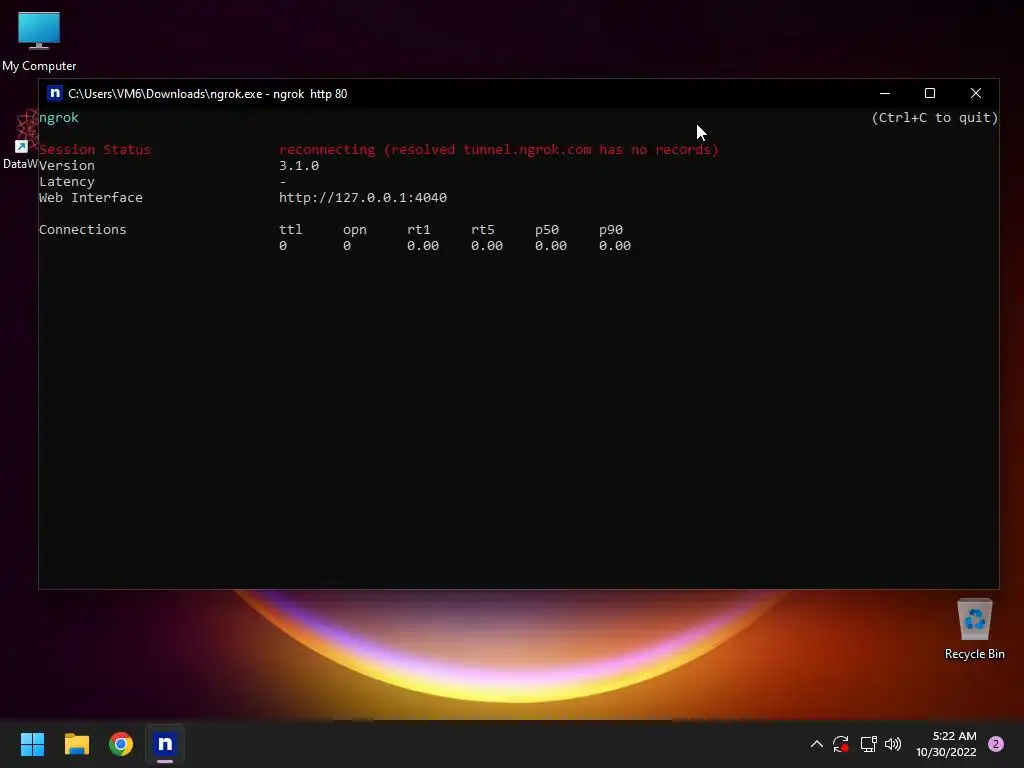Viewport: 1024px width, 768px height.
Task: Open the Windows Start menu
Action: [32, 744]
